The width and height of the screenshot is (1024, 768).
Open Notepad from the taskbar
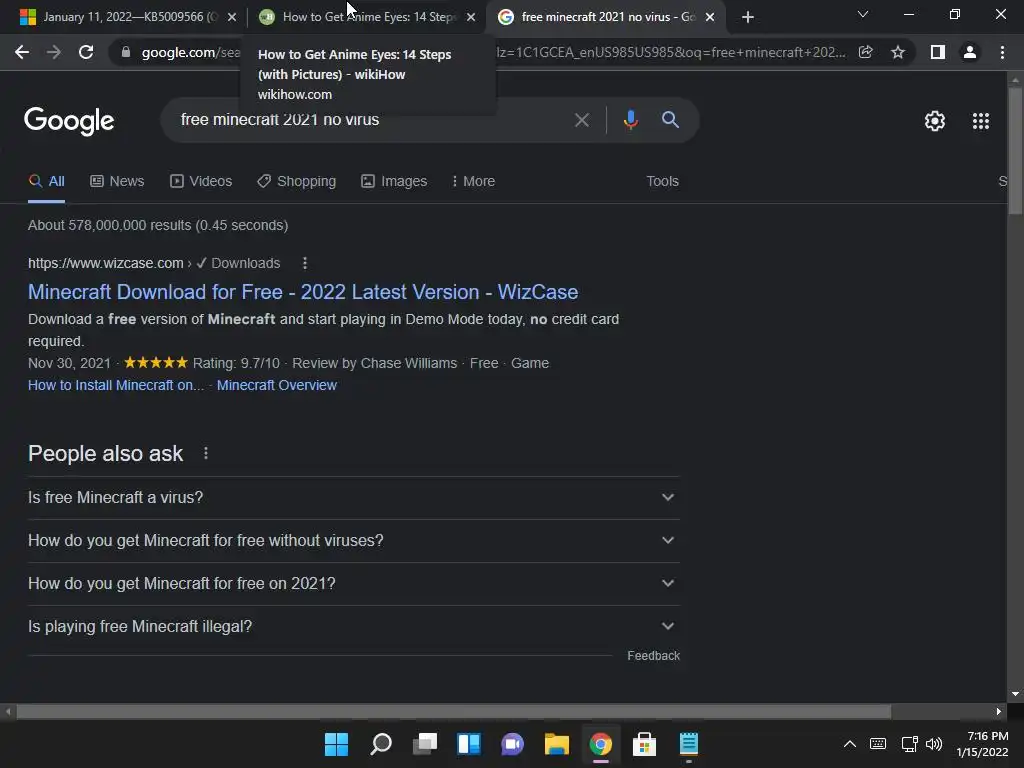click(688, 744)
